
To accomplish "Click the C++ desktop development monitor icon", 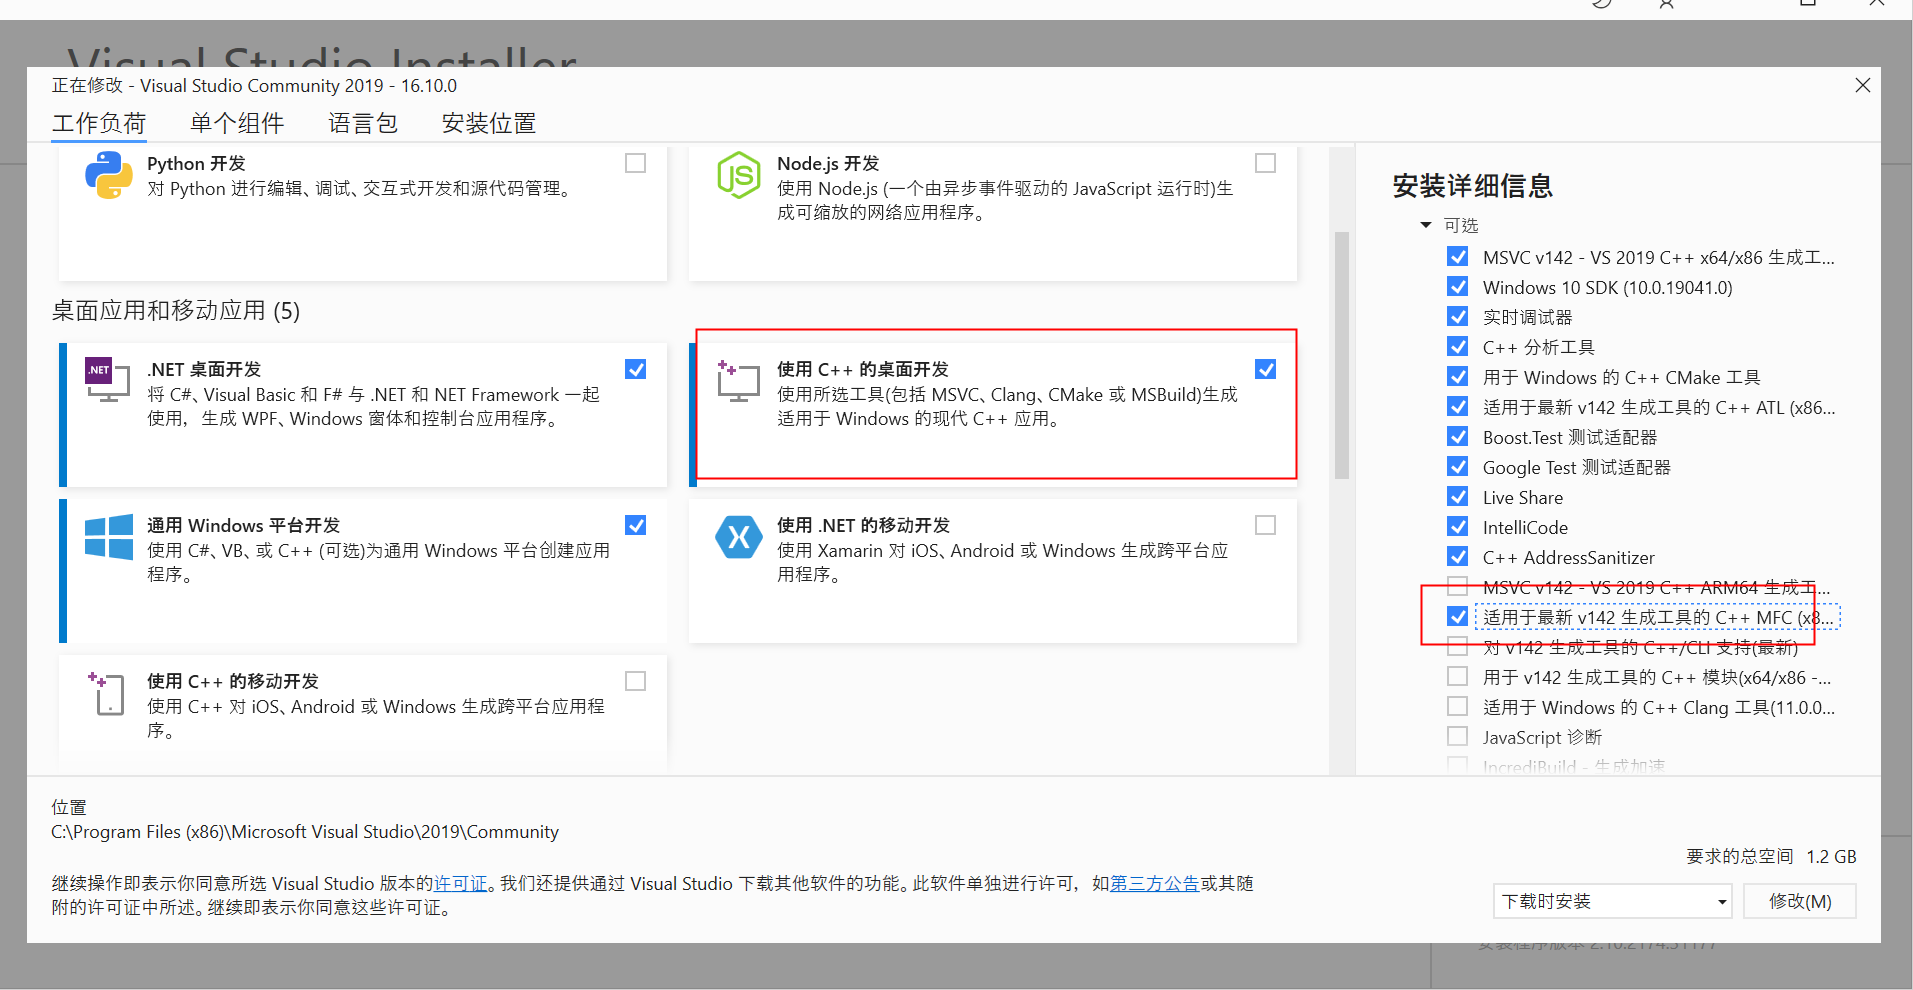I will tap(738, 381).
